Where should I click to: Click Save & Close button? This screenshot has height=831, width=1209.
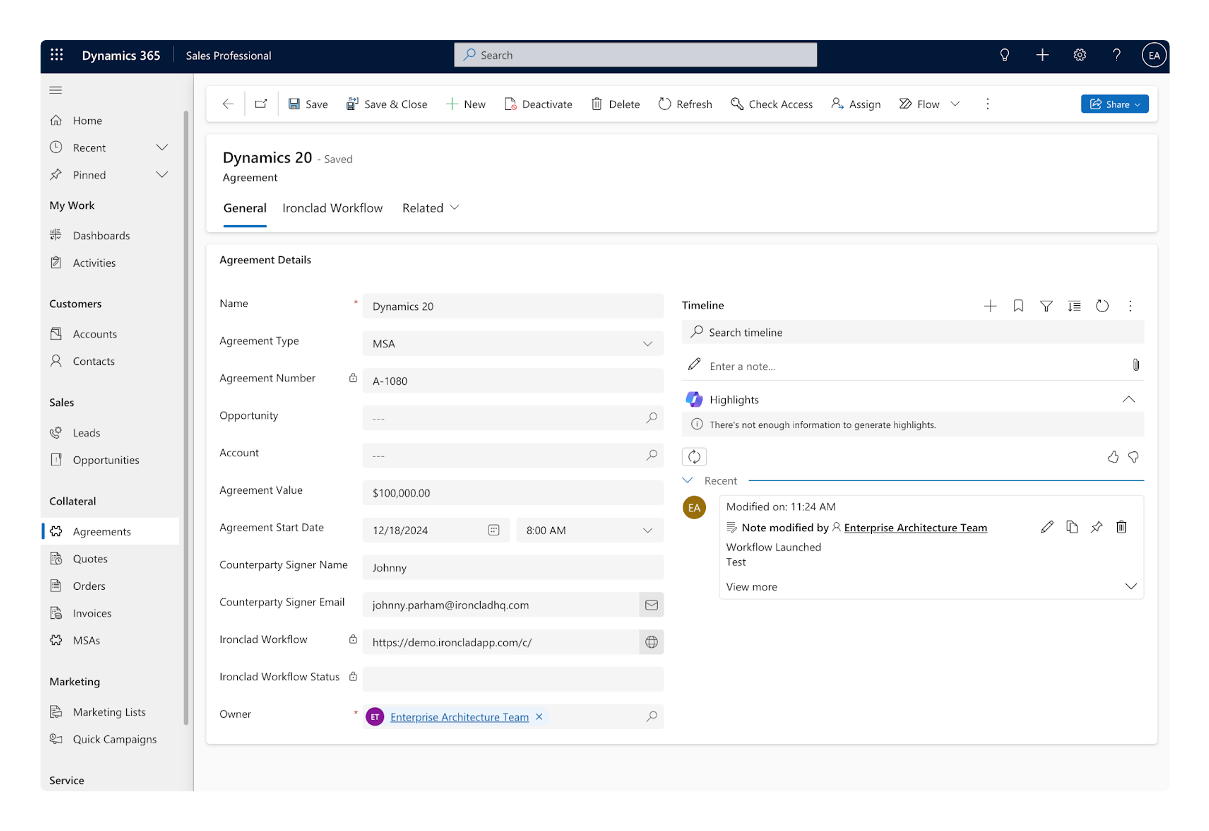click(x=386, y=104)
